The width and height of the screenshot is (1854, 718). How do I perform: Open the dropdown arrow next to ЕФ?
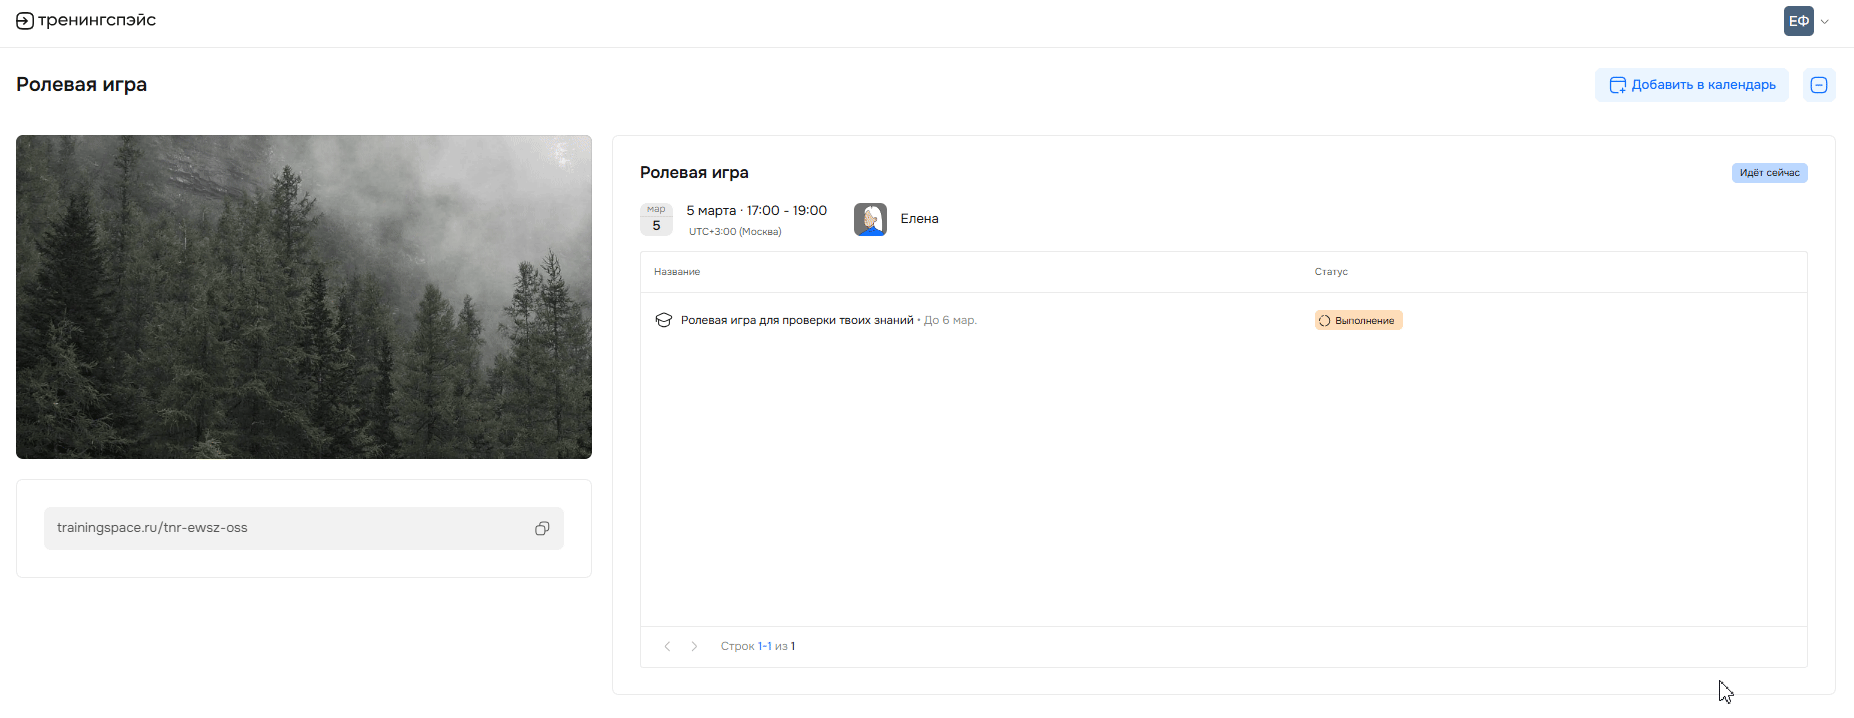pyautogui.click(x=1825, y=21)
